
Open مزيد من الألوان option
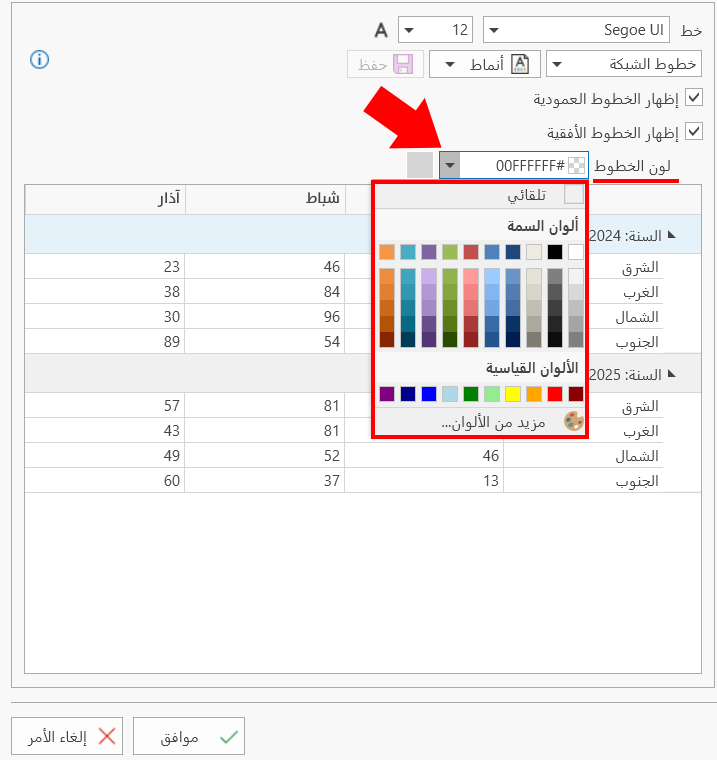[480, 422]
